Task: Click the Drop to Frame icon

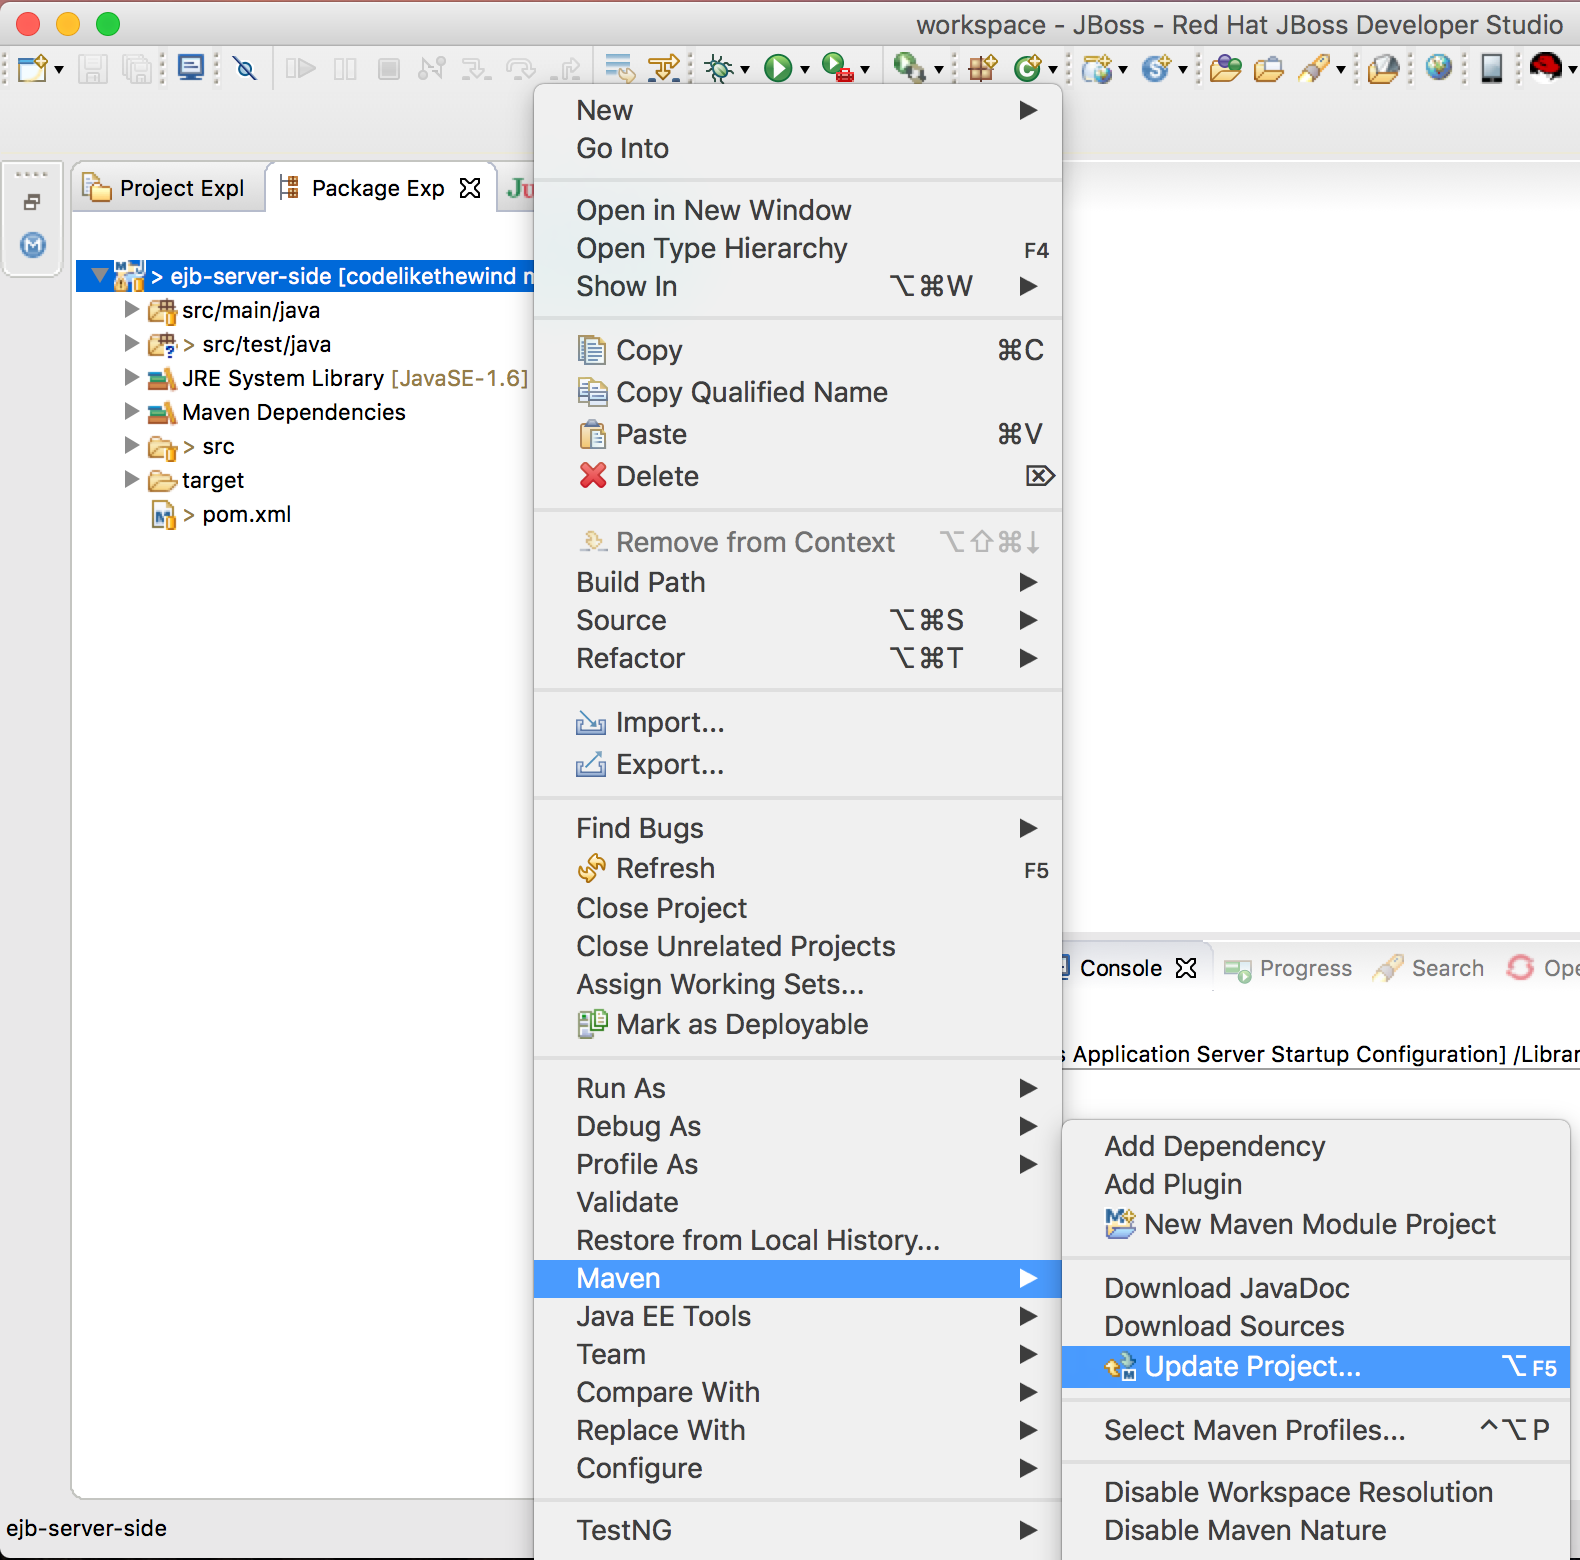Action: [x=619, y=68]
